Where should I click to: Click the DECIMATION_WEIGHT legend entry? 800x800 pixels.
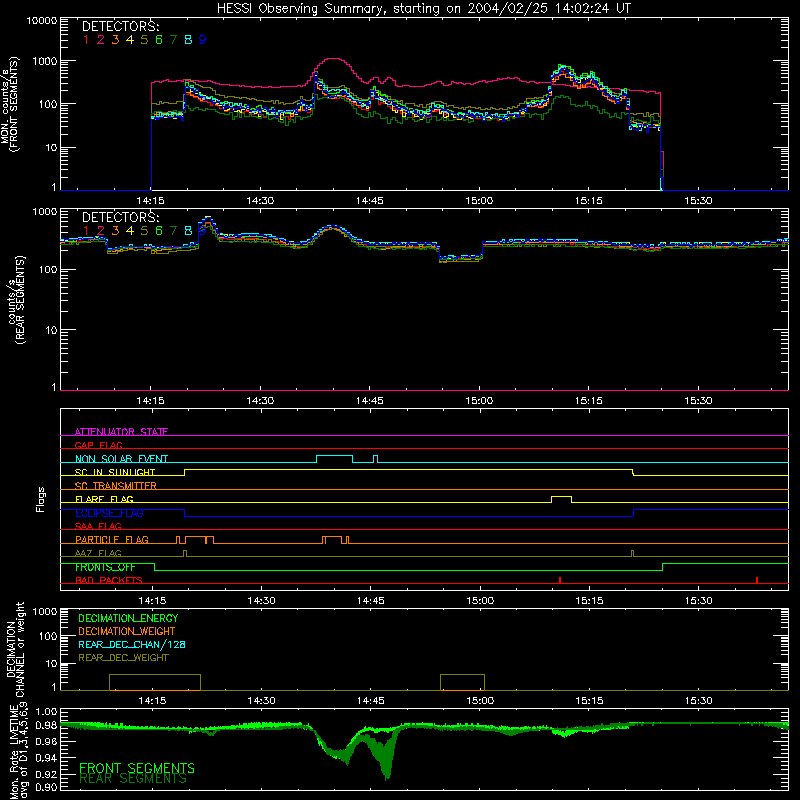click(127, 631)
